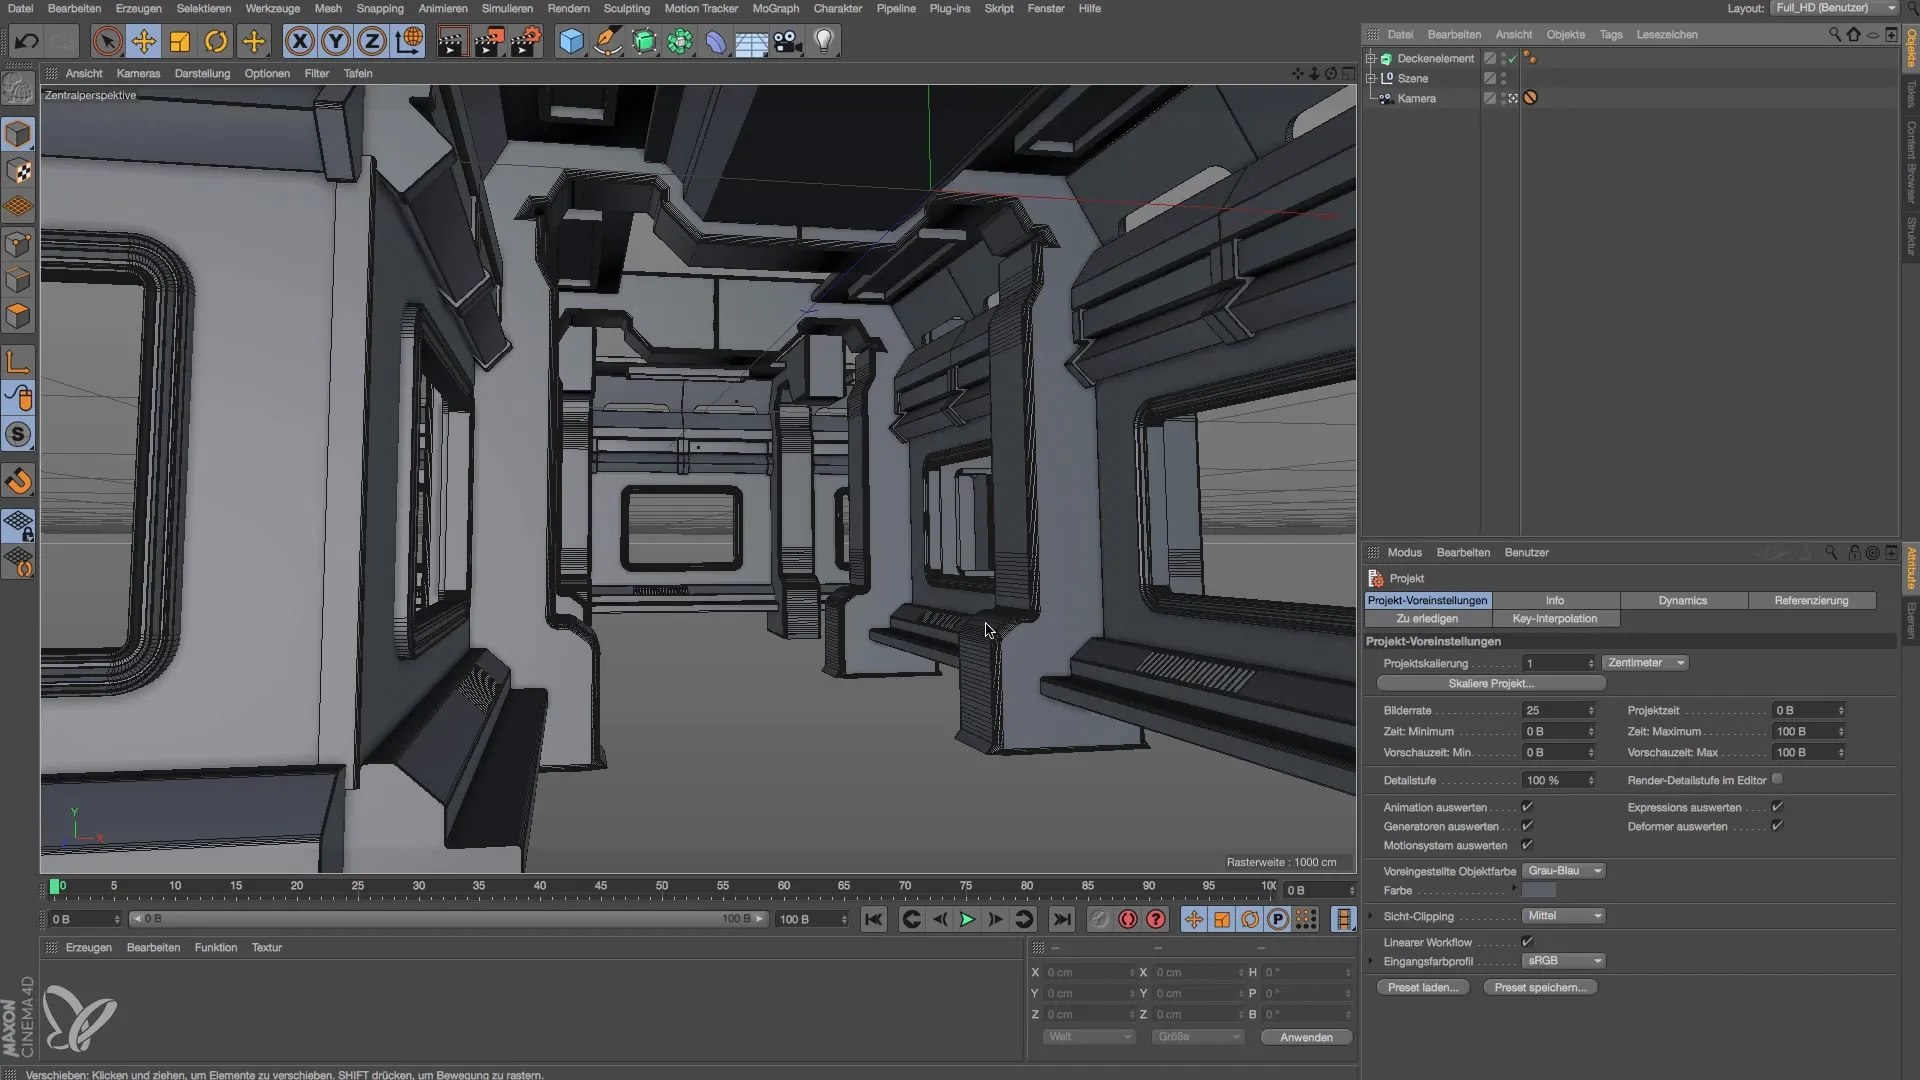Viewport: 1920px width, 1080px height.
Task: Open the Kameras viewport menu
Action: click(x=138, y=73)
